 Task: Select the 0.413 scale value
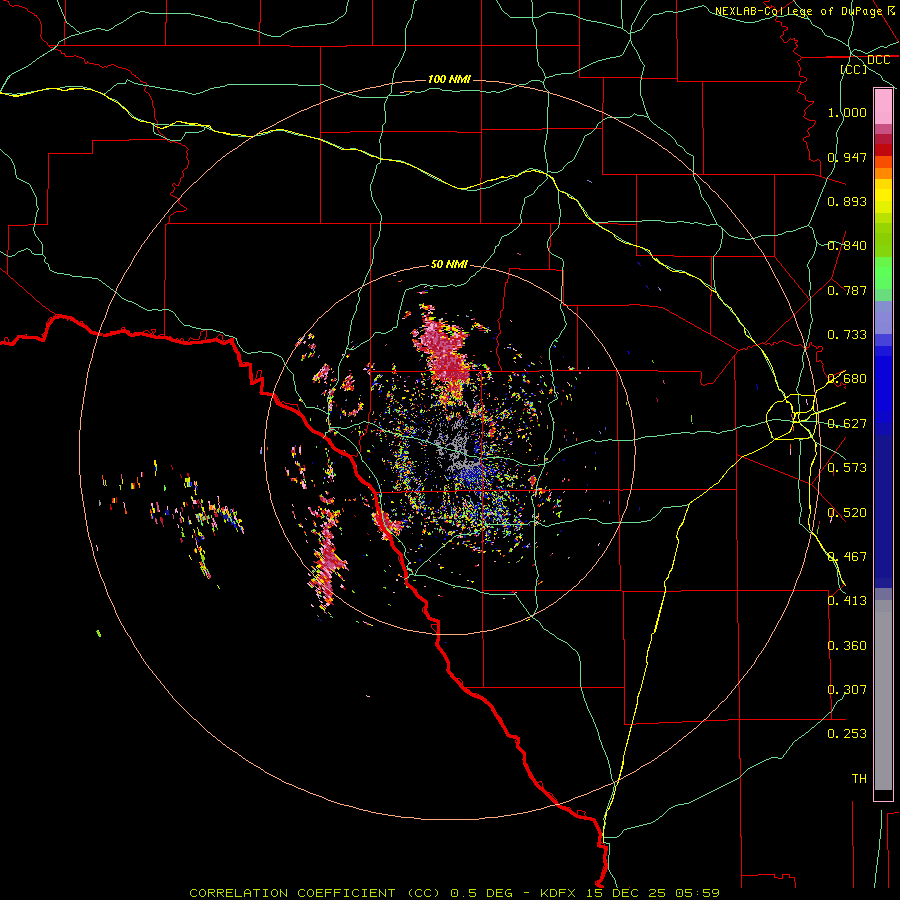pyautogui.click(x=847, y=601)
